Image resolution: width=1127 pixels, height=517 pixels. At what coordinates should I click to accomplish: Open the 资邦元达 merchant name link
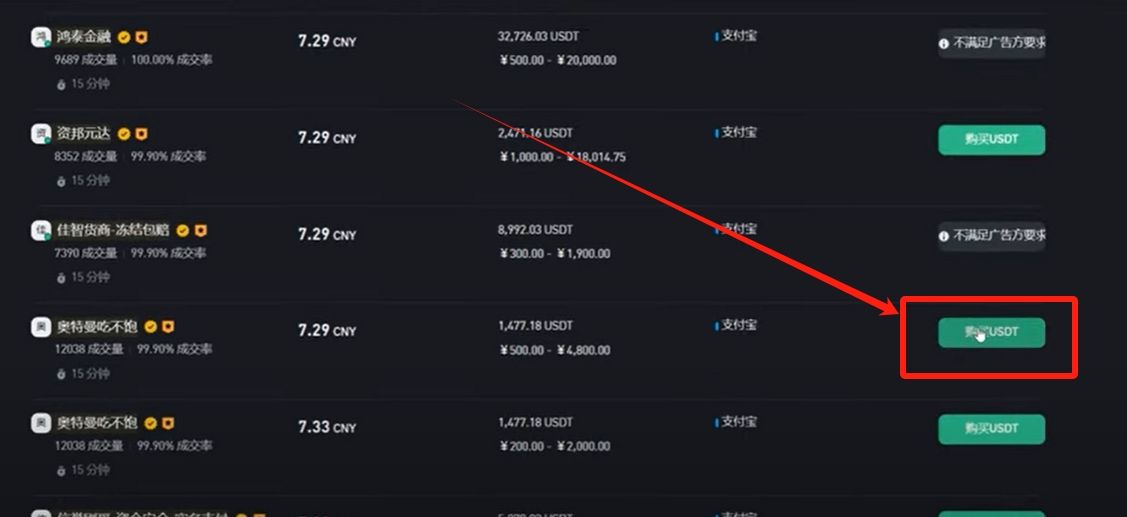click(x=84, y=133)
